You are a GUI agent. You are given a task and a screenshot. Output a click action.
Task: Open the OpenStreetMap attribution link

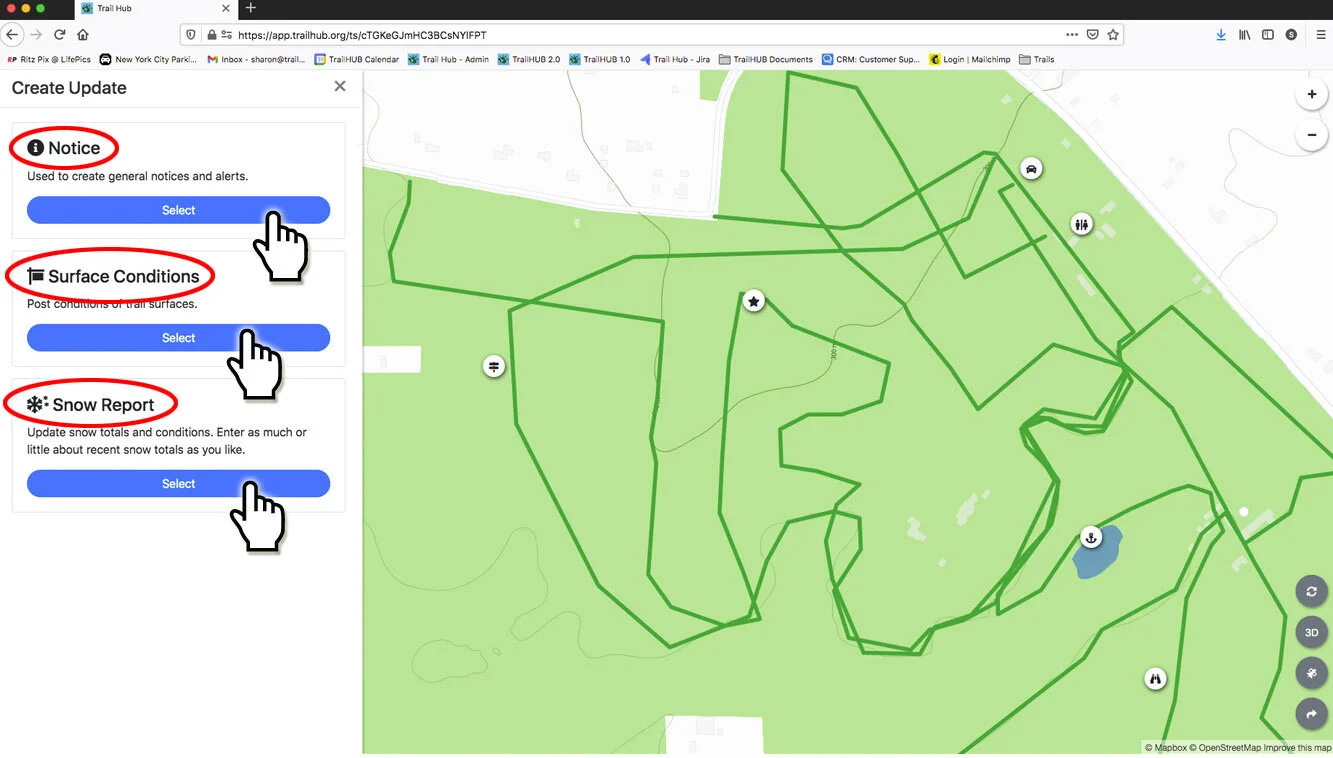point(1226,748)
